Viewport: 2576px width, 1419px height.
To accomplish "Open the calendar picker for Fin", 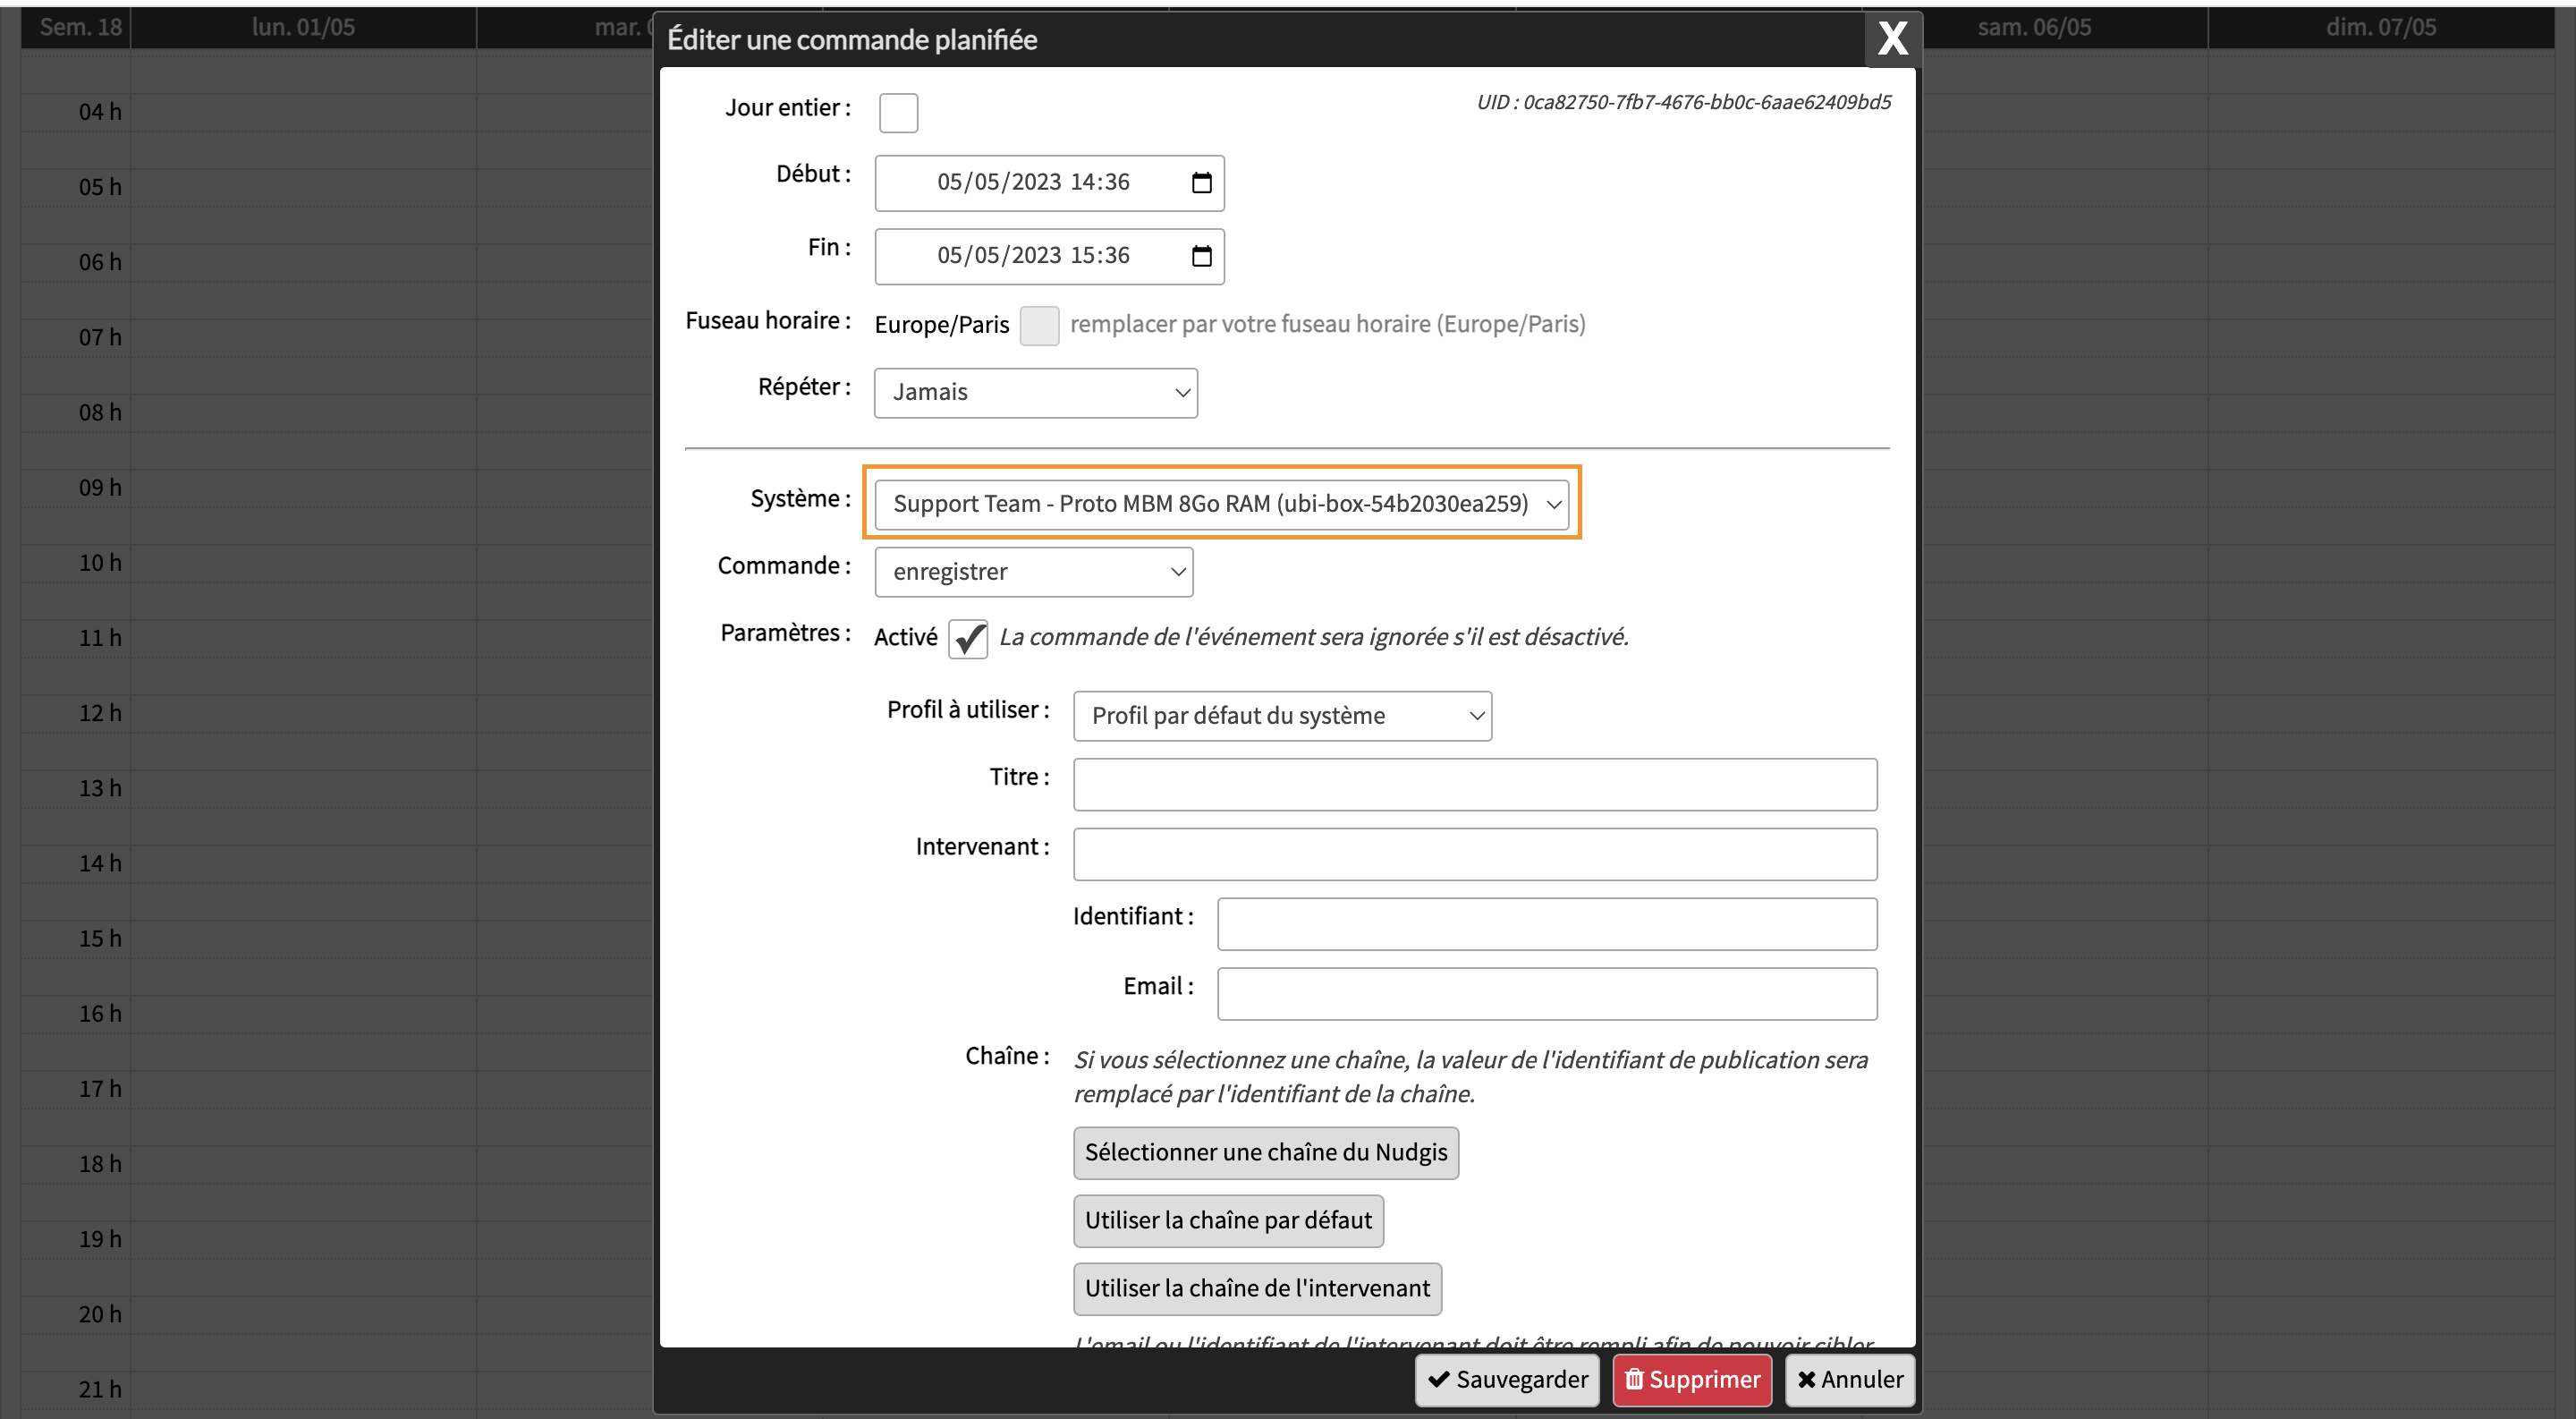I will [1202, 256].
